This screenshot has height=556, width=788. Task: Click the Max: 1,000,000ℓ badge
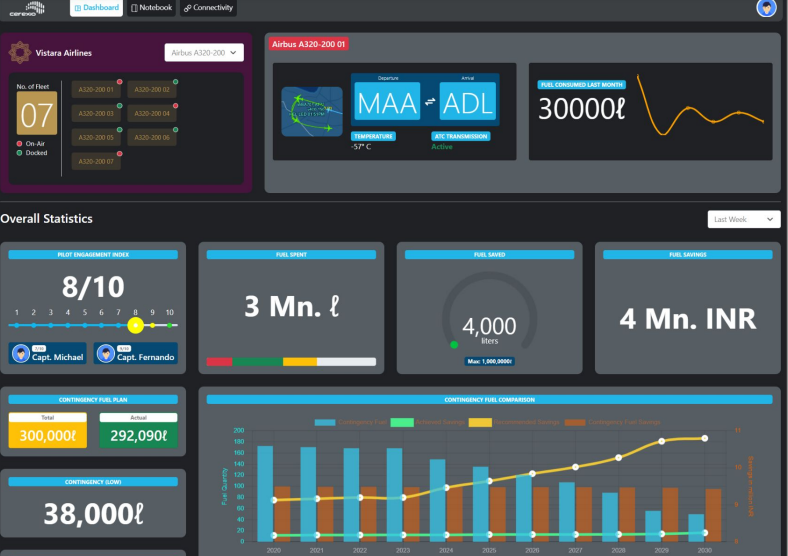[489, 361]
